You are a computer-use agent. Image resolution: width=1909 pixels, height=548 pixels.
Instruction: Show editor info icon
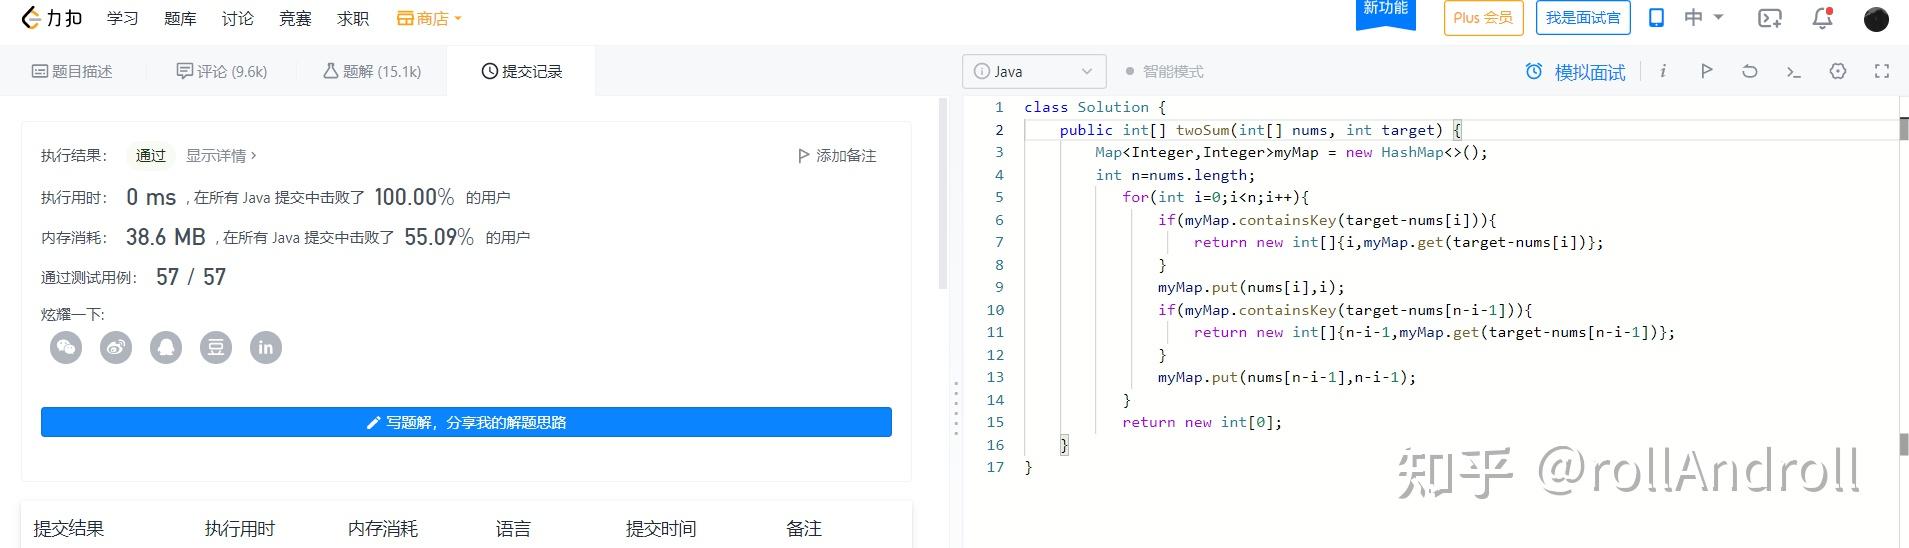coord(1663,71)
